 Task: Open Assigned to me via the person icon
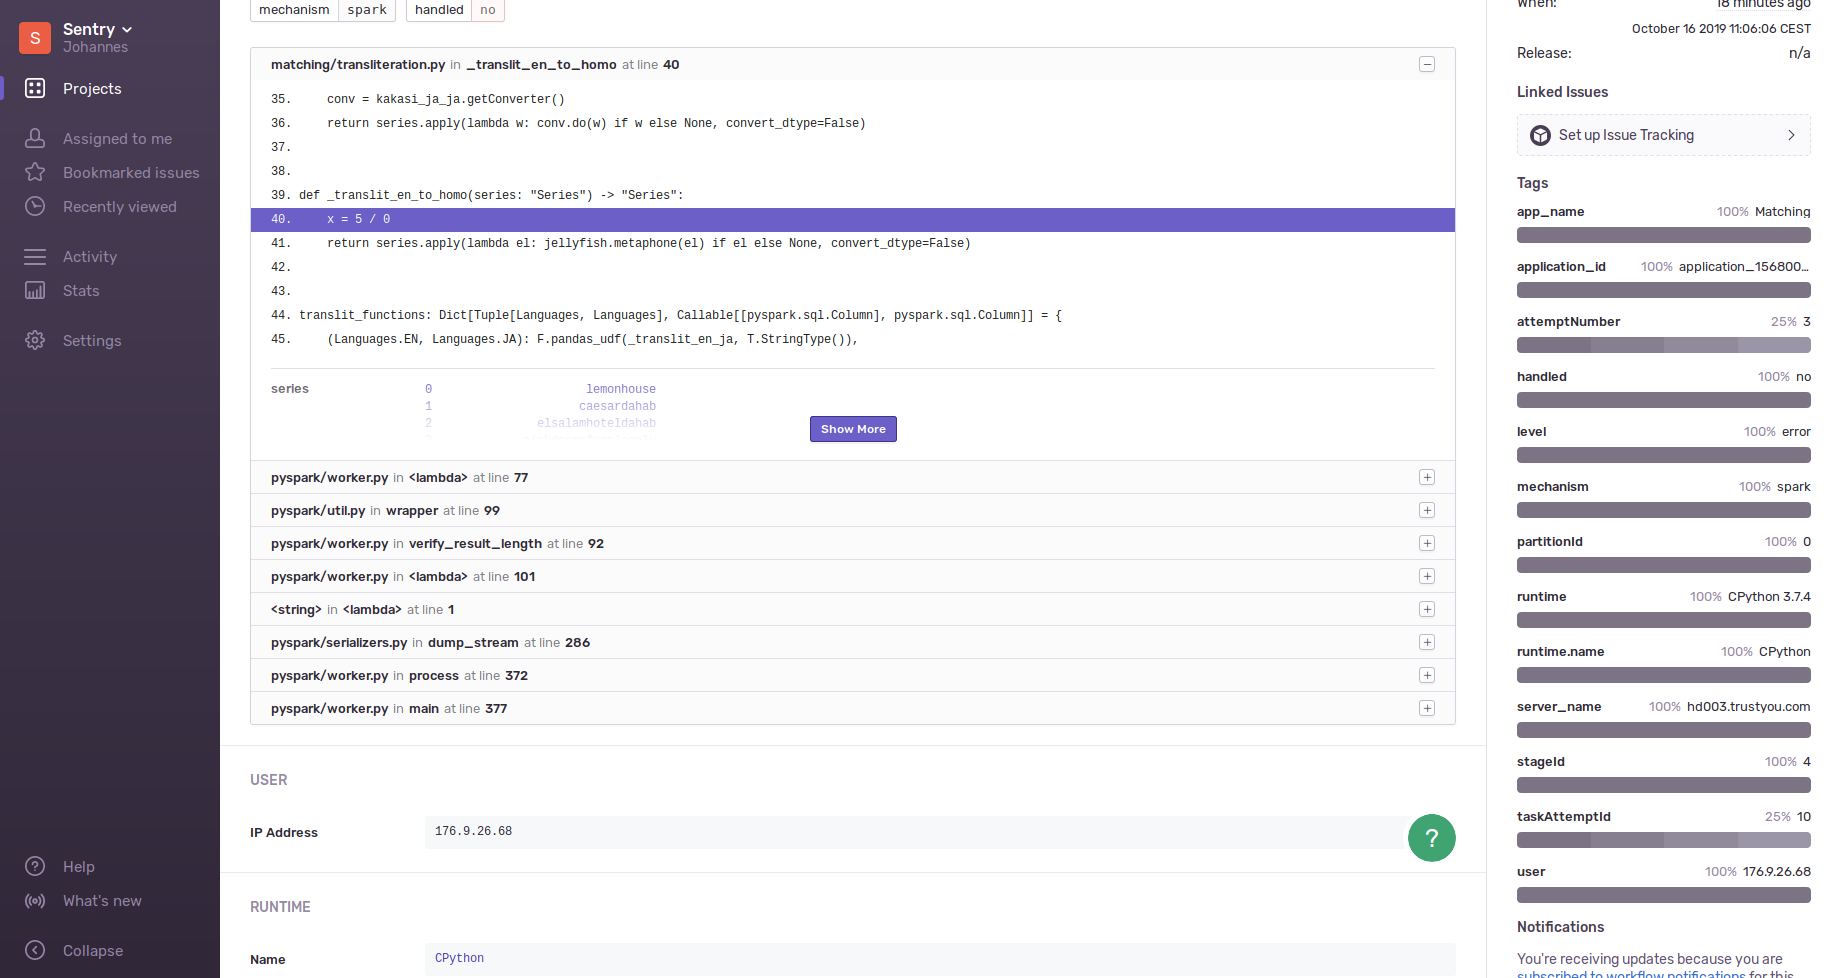coord(35,138)
